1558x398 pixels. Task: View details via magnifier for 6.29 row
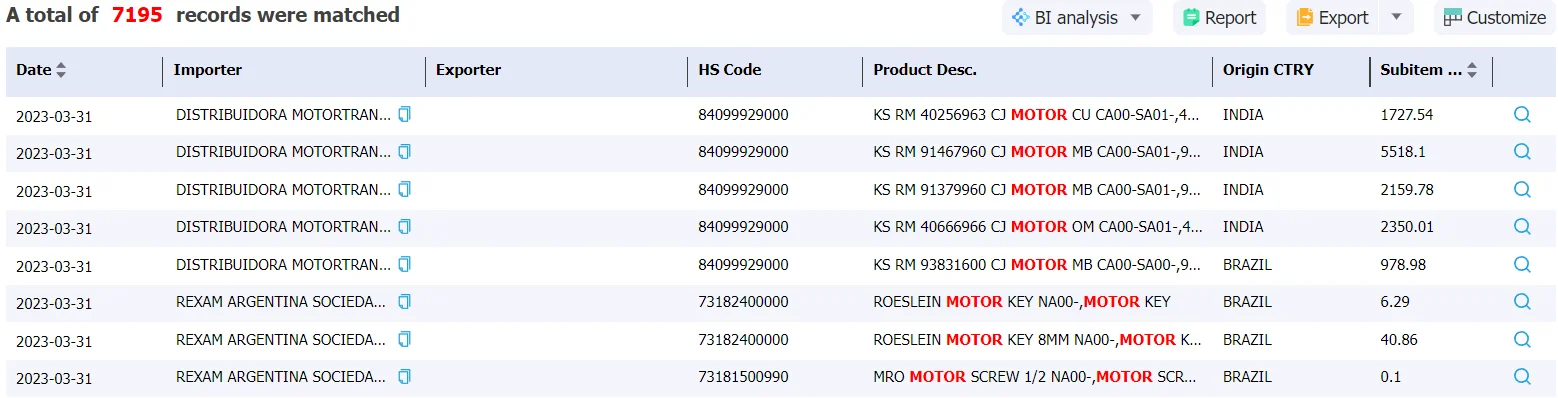coord(1522,301)
